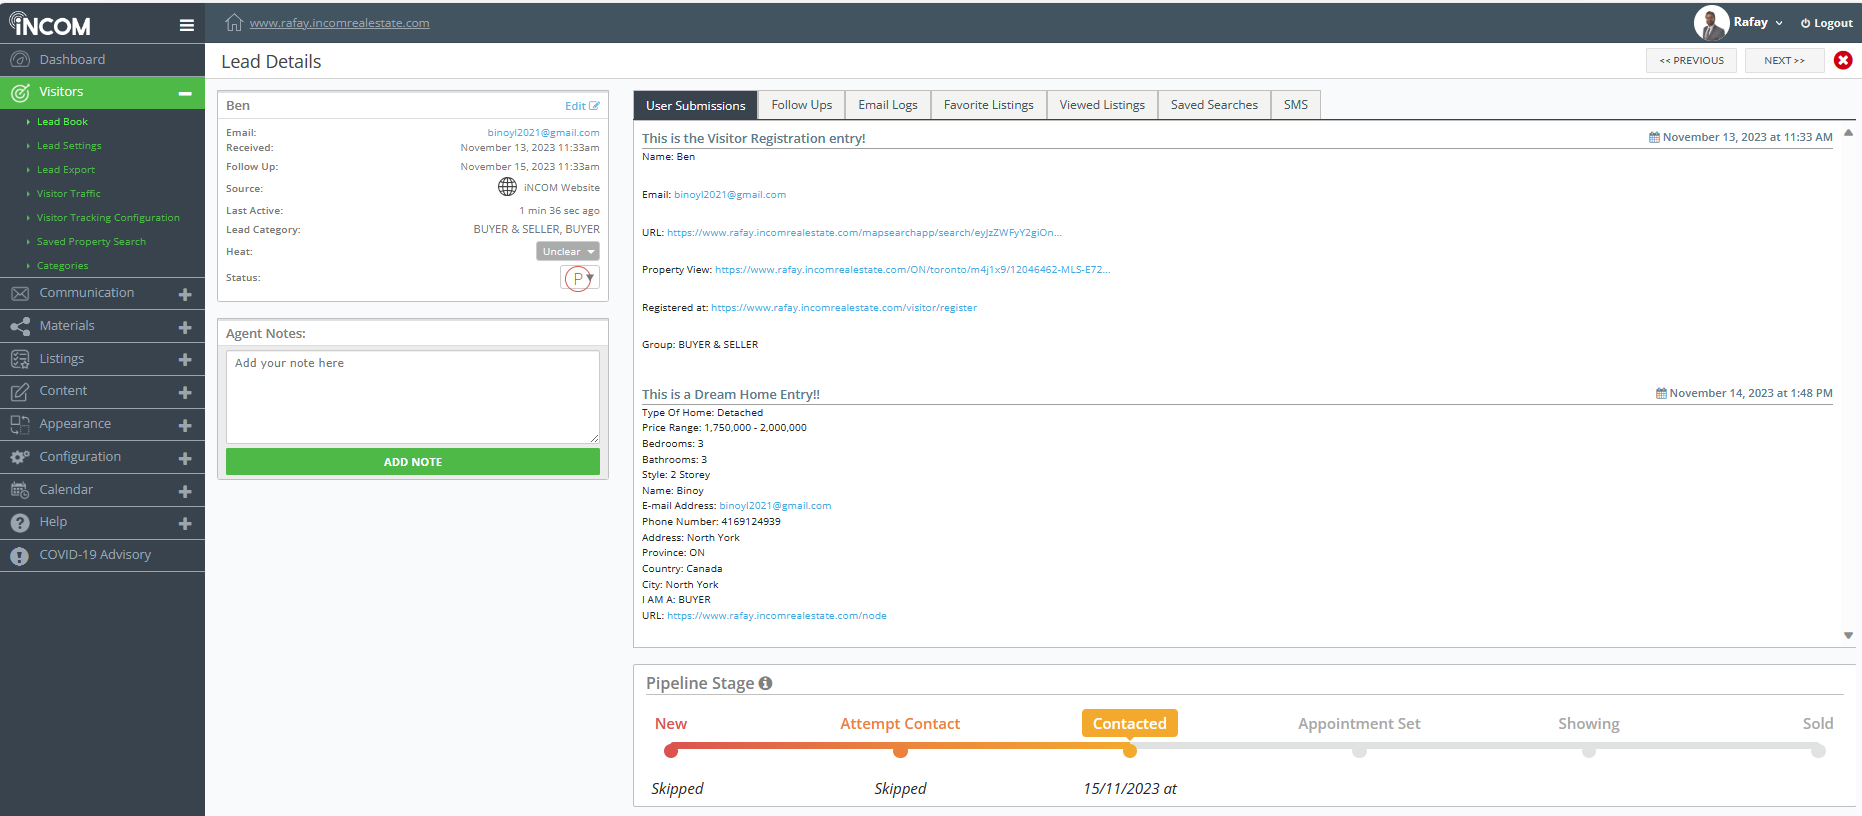Expand the Communication menu section
The image size is (1862, 816).
pos(185,294)
